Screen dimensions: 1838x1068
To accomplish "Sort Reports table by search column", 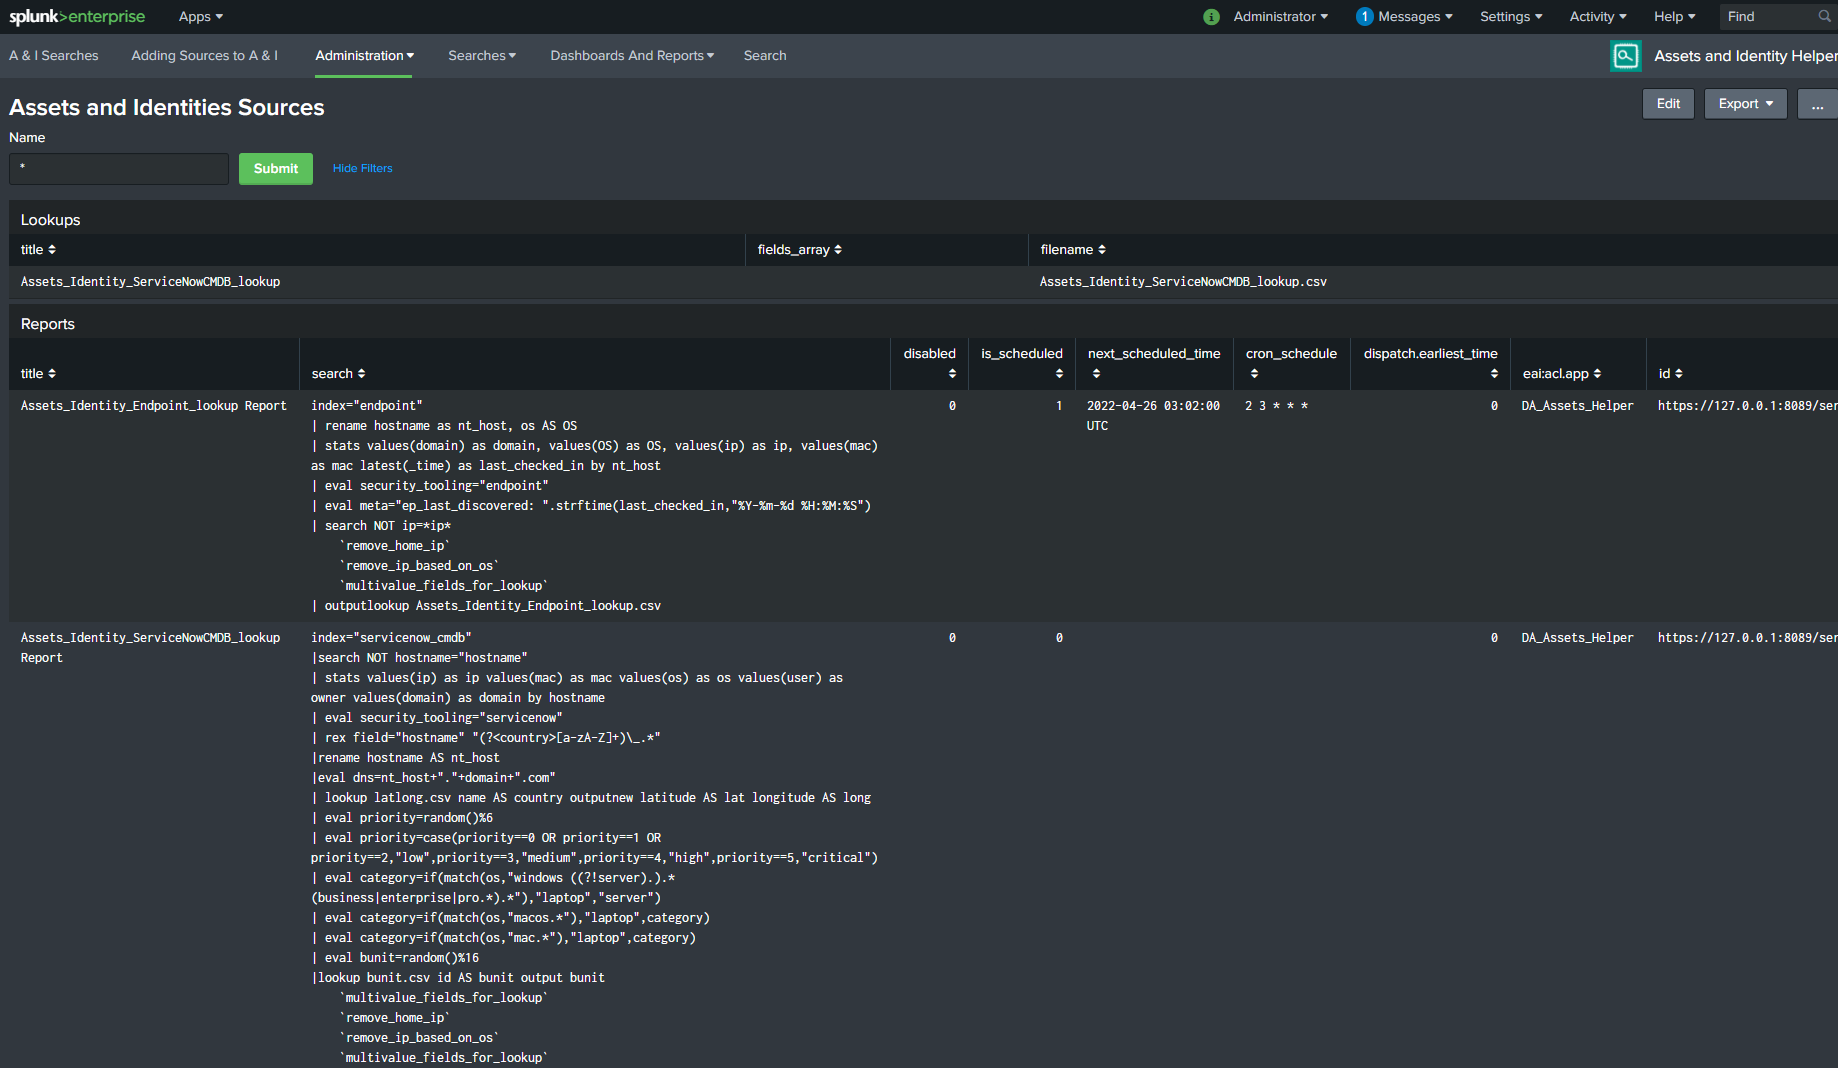I will (338, 374).
